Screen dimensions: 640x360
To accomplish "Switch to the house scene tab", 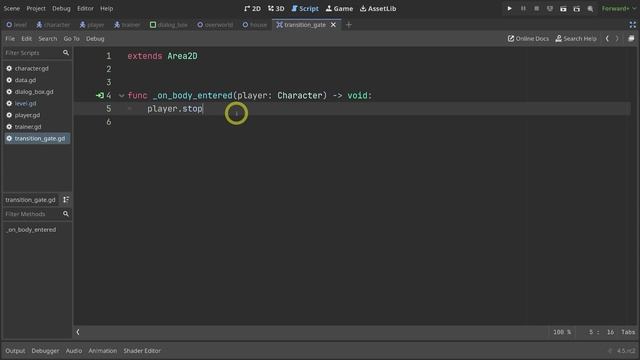I will pyautogui.click(x=255, y=24).
